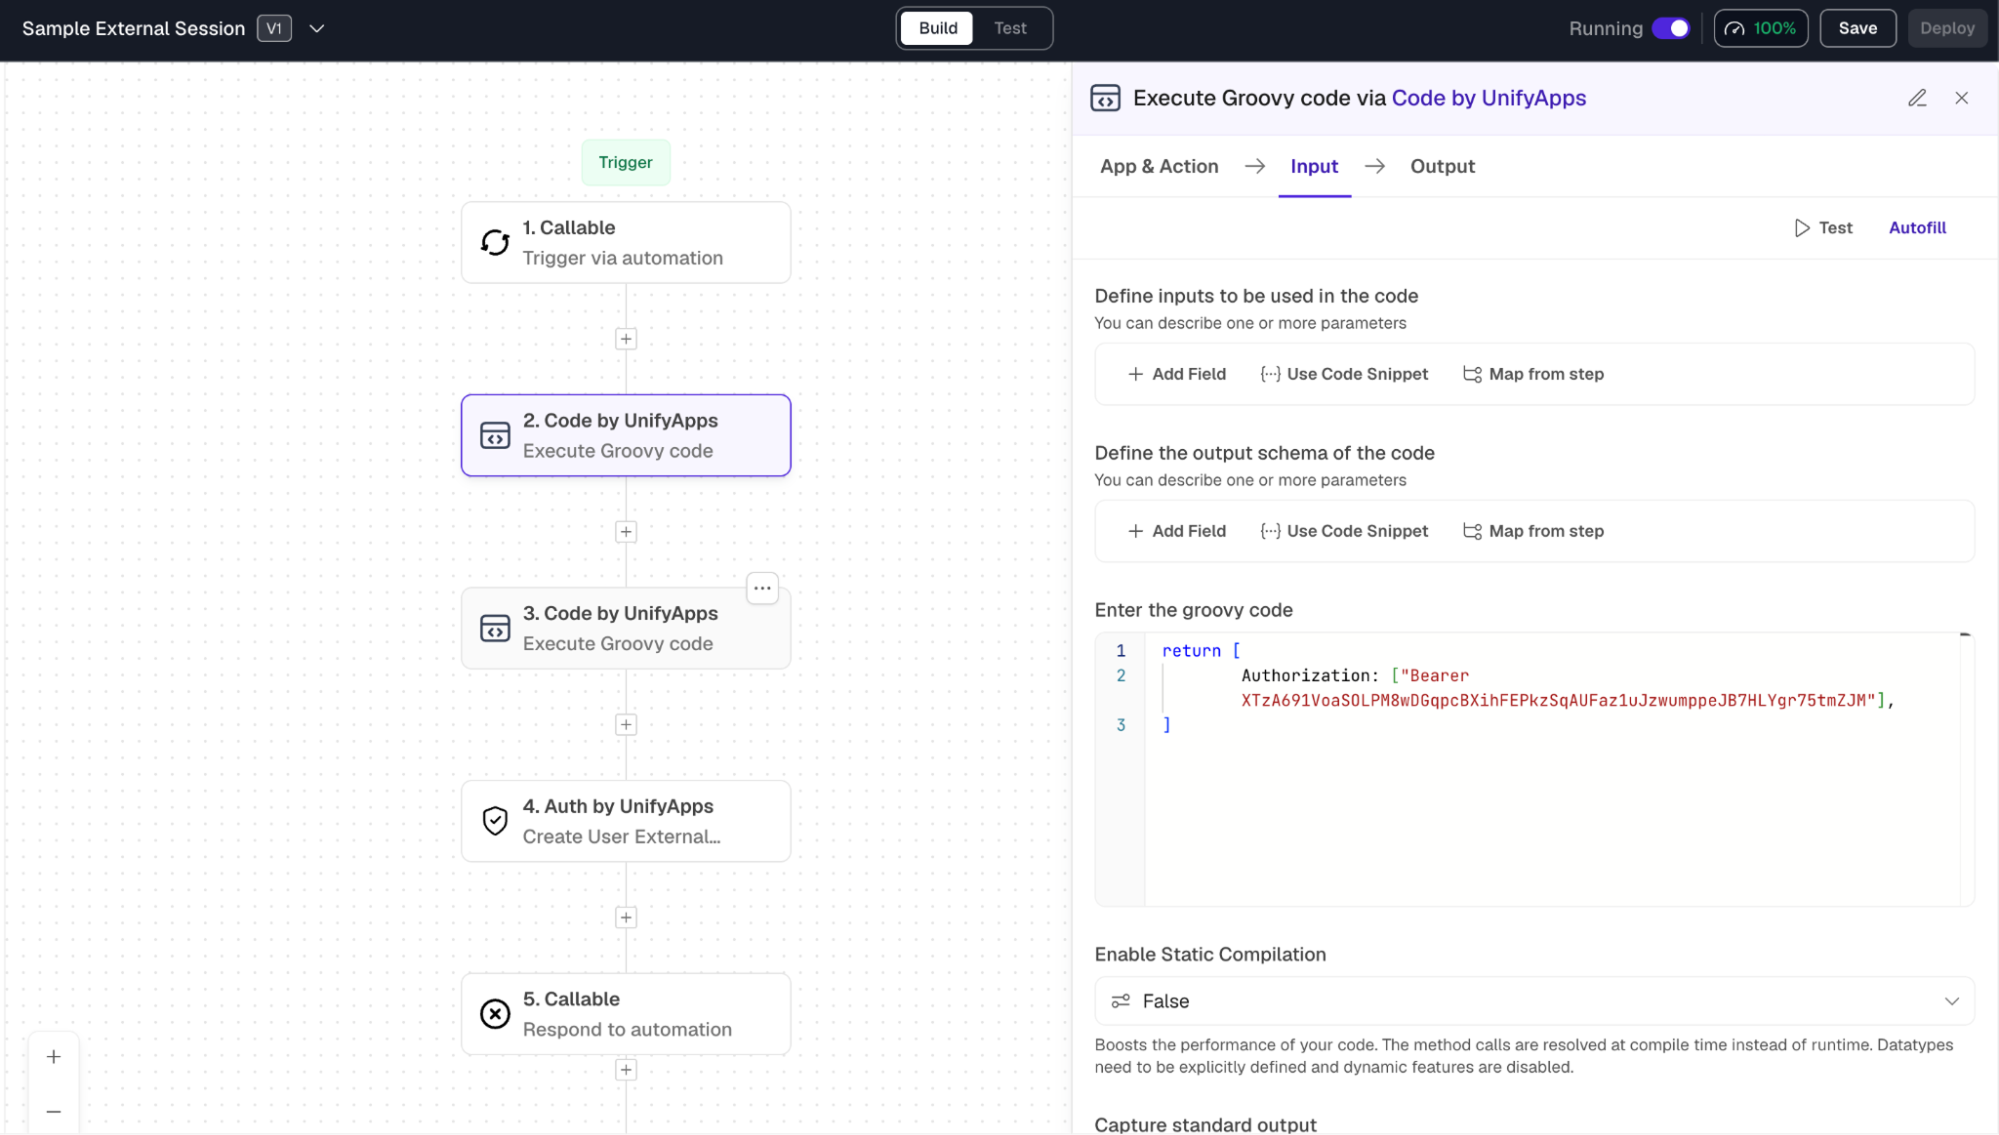Click the Callable trigger refresh icon

click(495, 242)
